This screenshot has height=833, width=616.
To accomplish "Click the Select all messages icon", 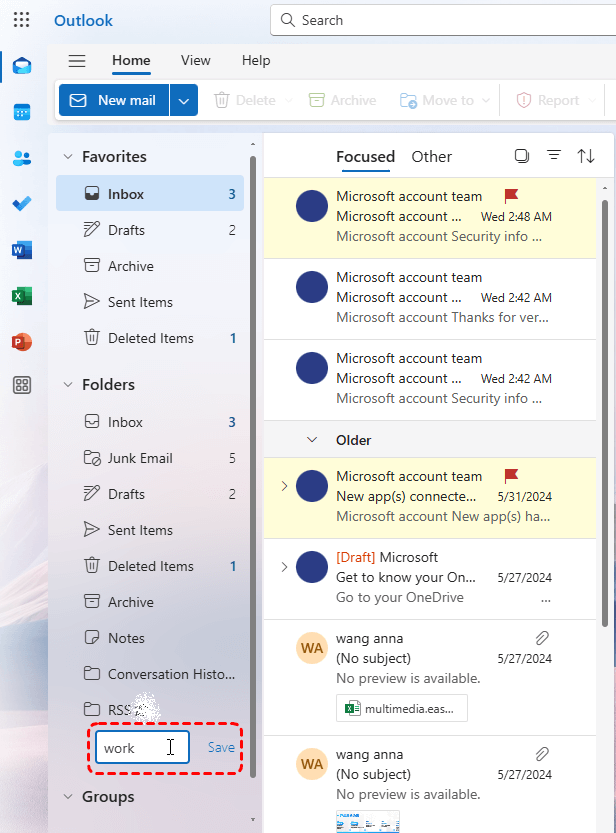I will [x=522, y=156].
